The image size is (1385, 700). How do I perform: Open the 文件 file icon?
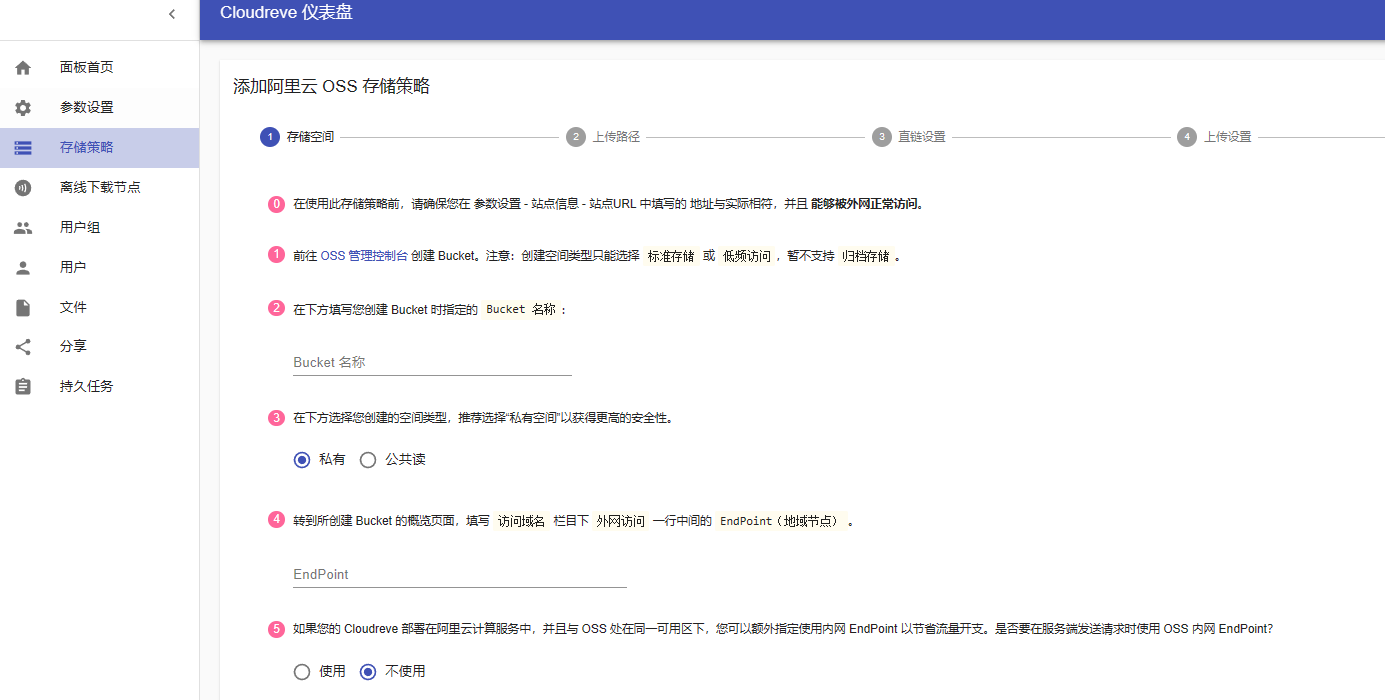click(x=22, y=307)
